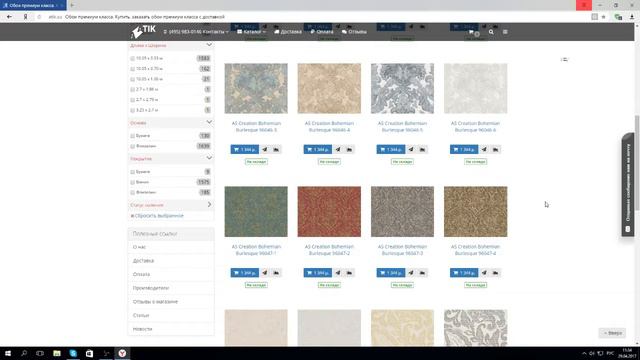This screenshot has width=640, height=360.
Task: Open the red Burlesque 96047-2 wallpaper thumbnail
Action: pos(329,211)
